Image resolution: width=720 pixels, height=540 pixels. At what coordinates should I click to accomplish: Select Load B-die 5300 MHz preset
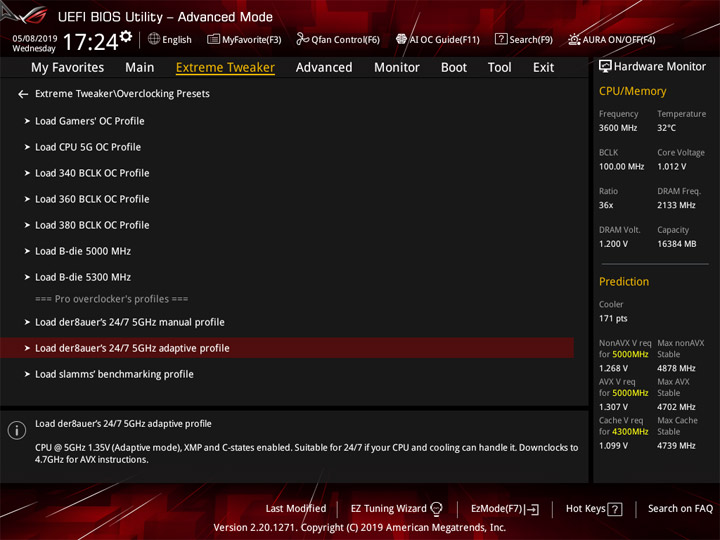[83, 277]
